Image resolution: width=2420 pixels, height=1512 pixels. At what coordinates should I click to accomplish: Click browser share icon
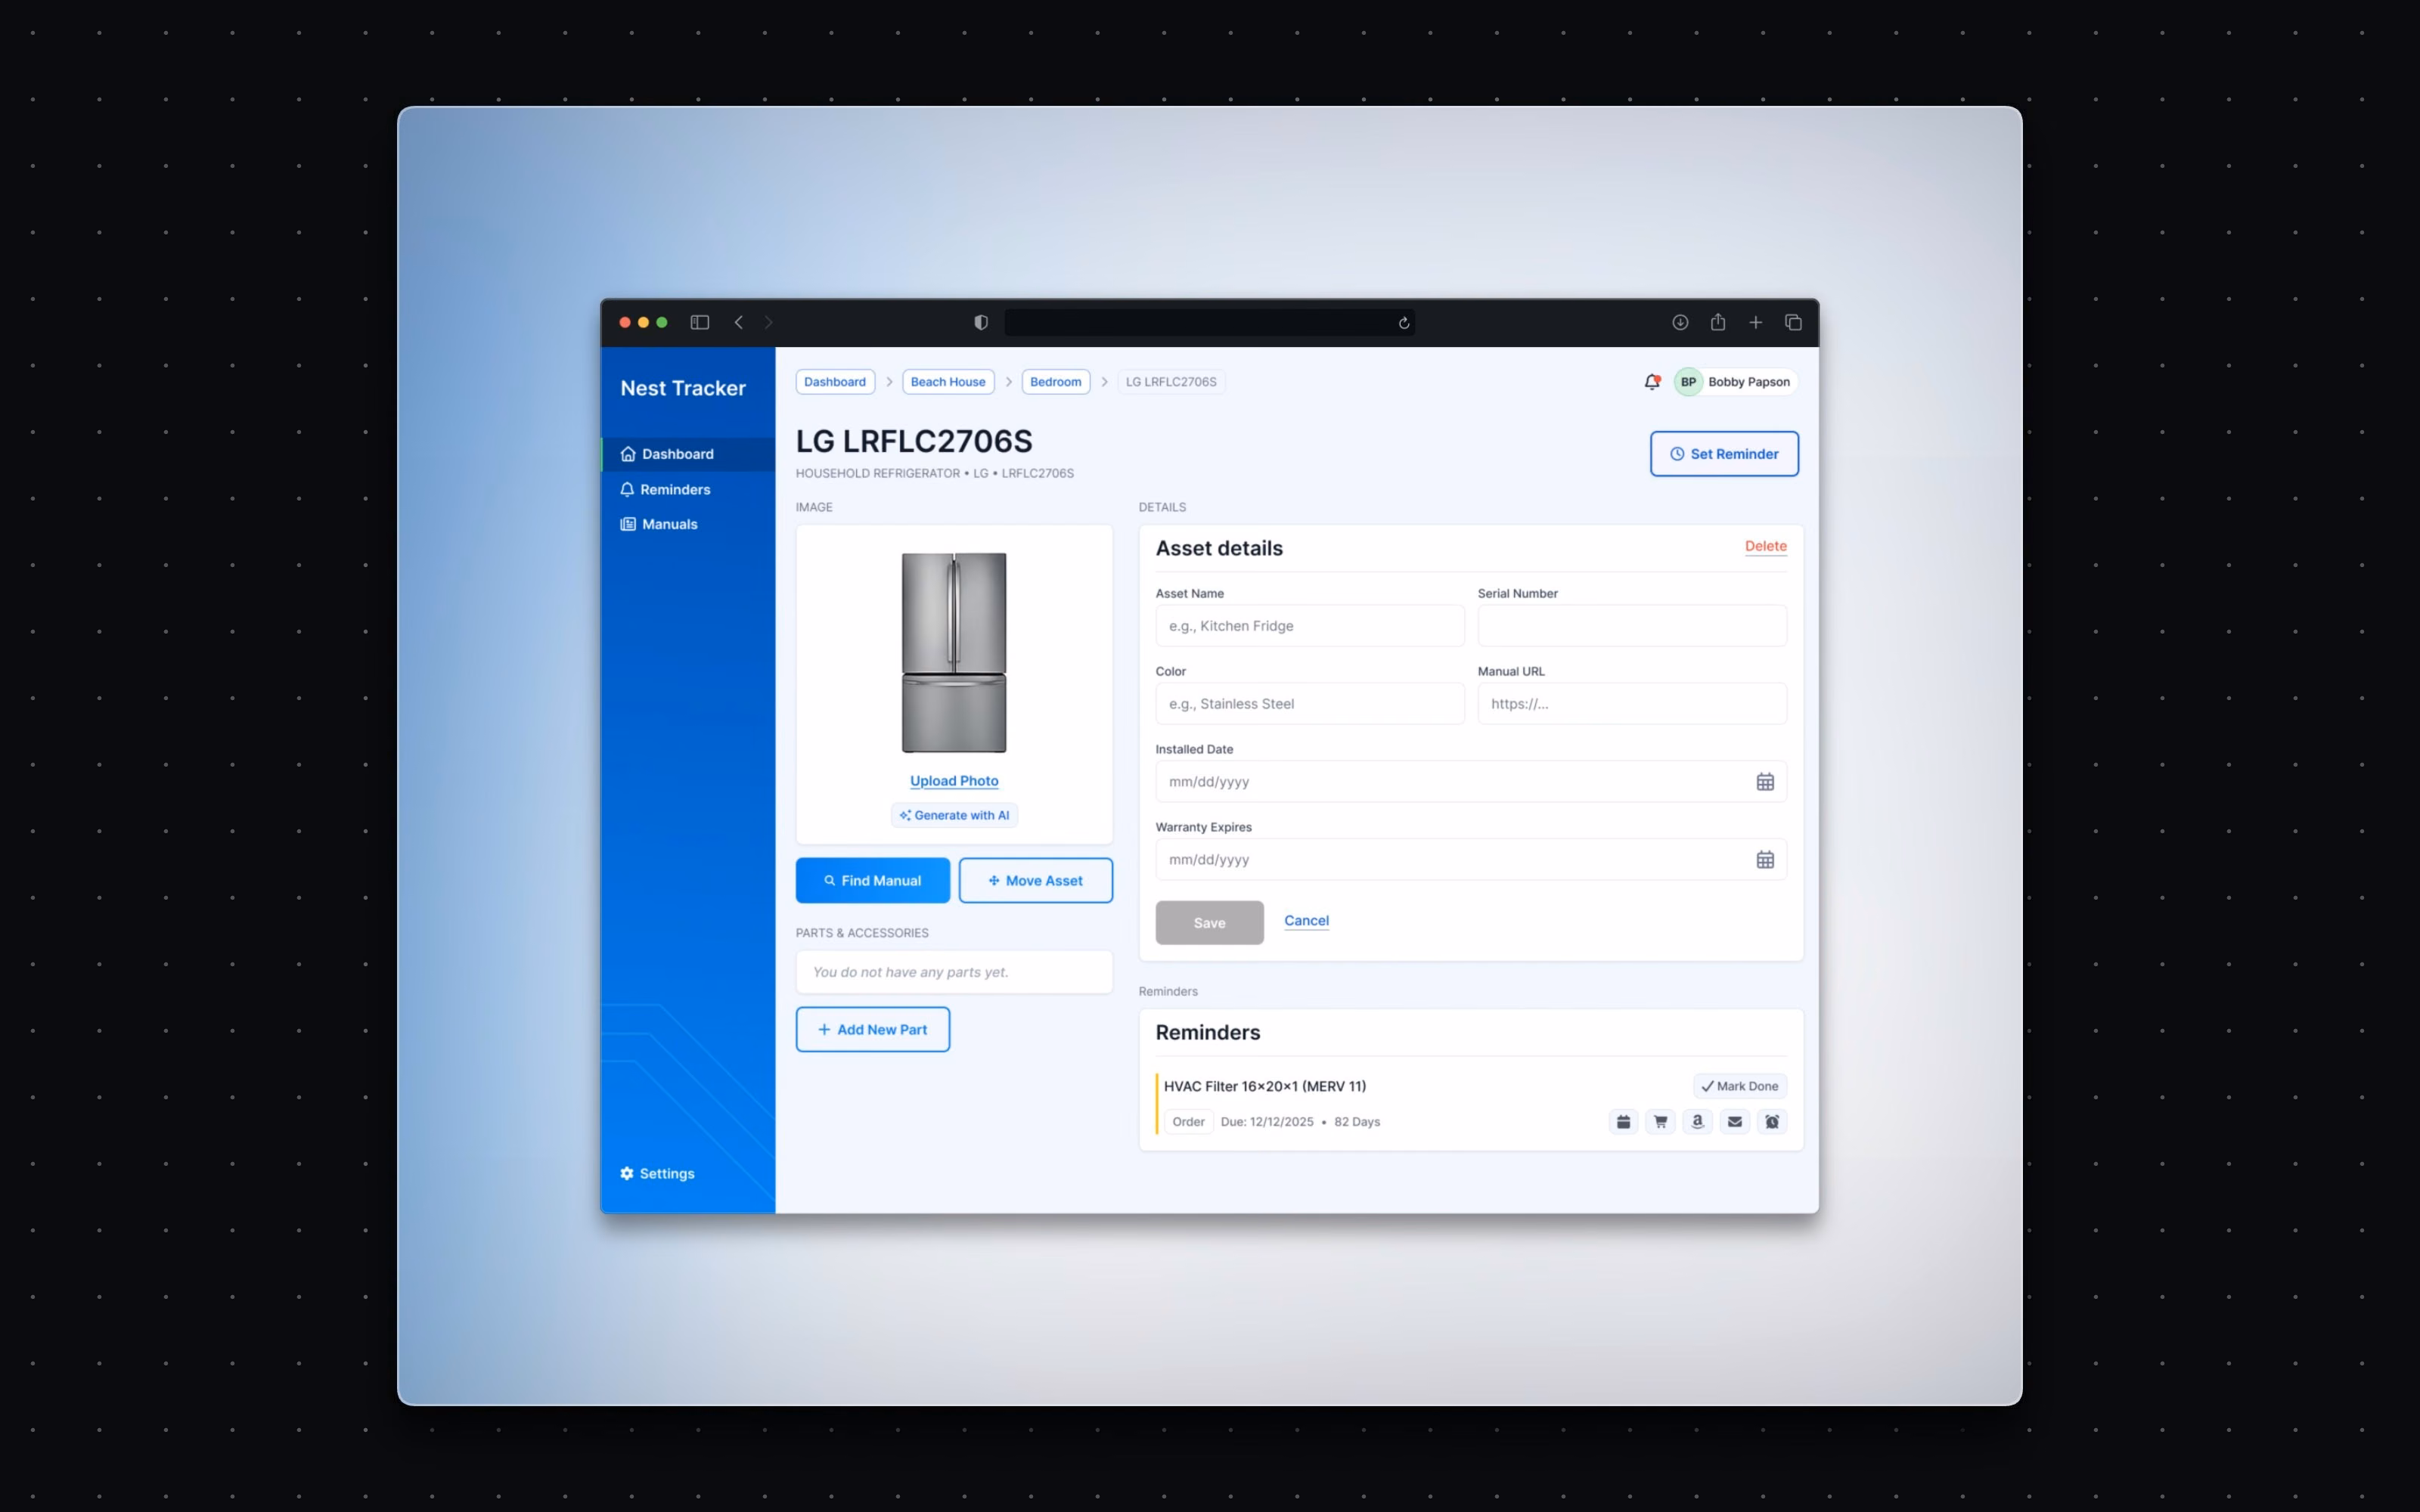1718,322
